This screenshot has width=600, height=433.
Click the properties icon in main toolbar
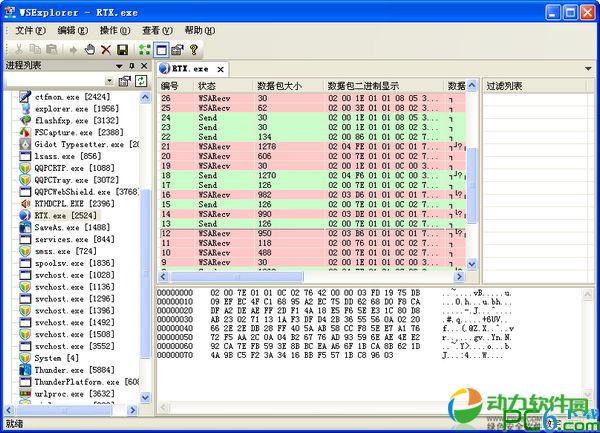point(177,49)
